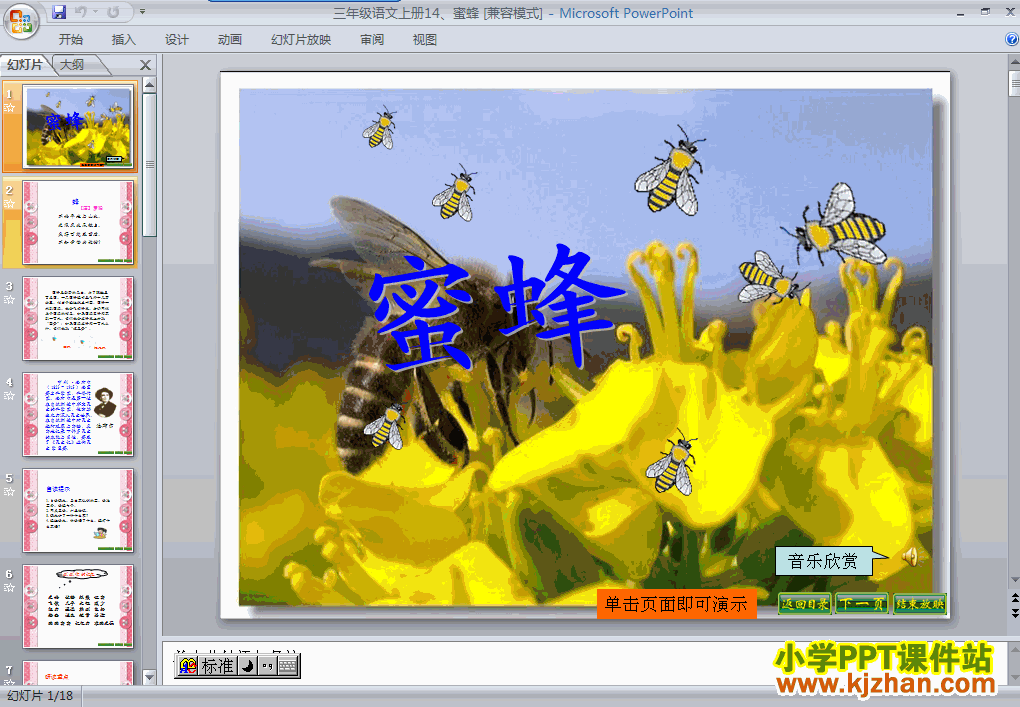Switch to the 大纲 pane tab

click(73, 64)
